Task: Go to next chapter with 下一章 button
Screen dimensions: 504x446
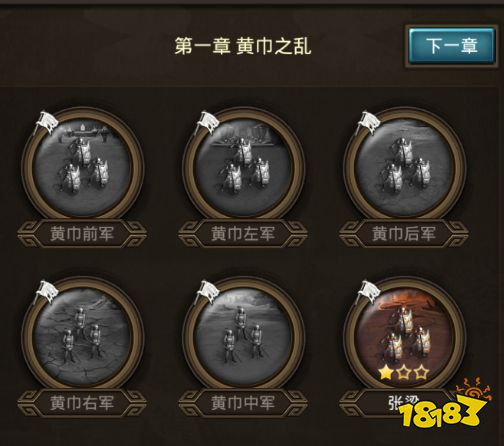Action: pos(451,46)
